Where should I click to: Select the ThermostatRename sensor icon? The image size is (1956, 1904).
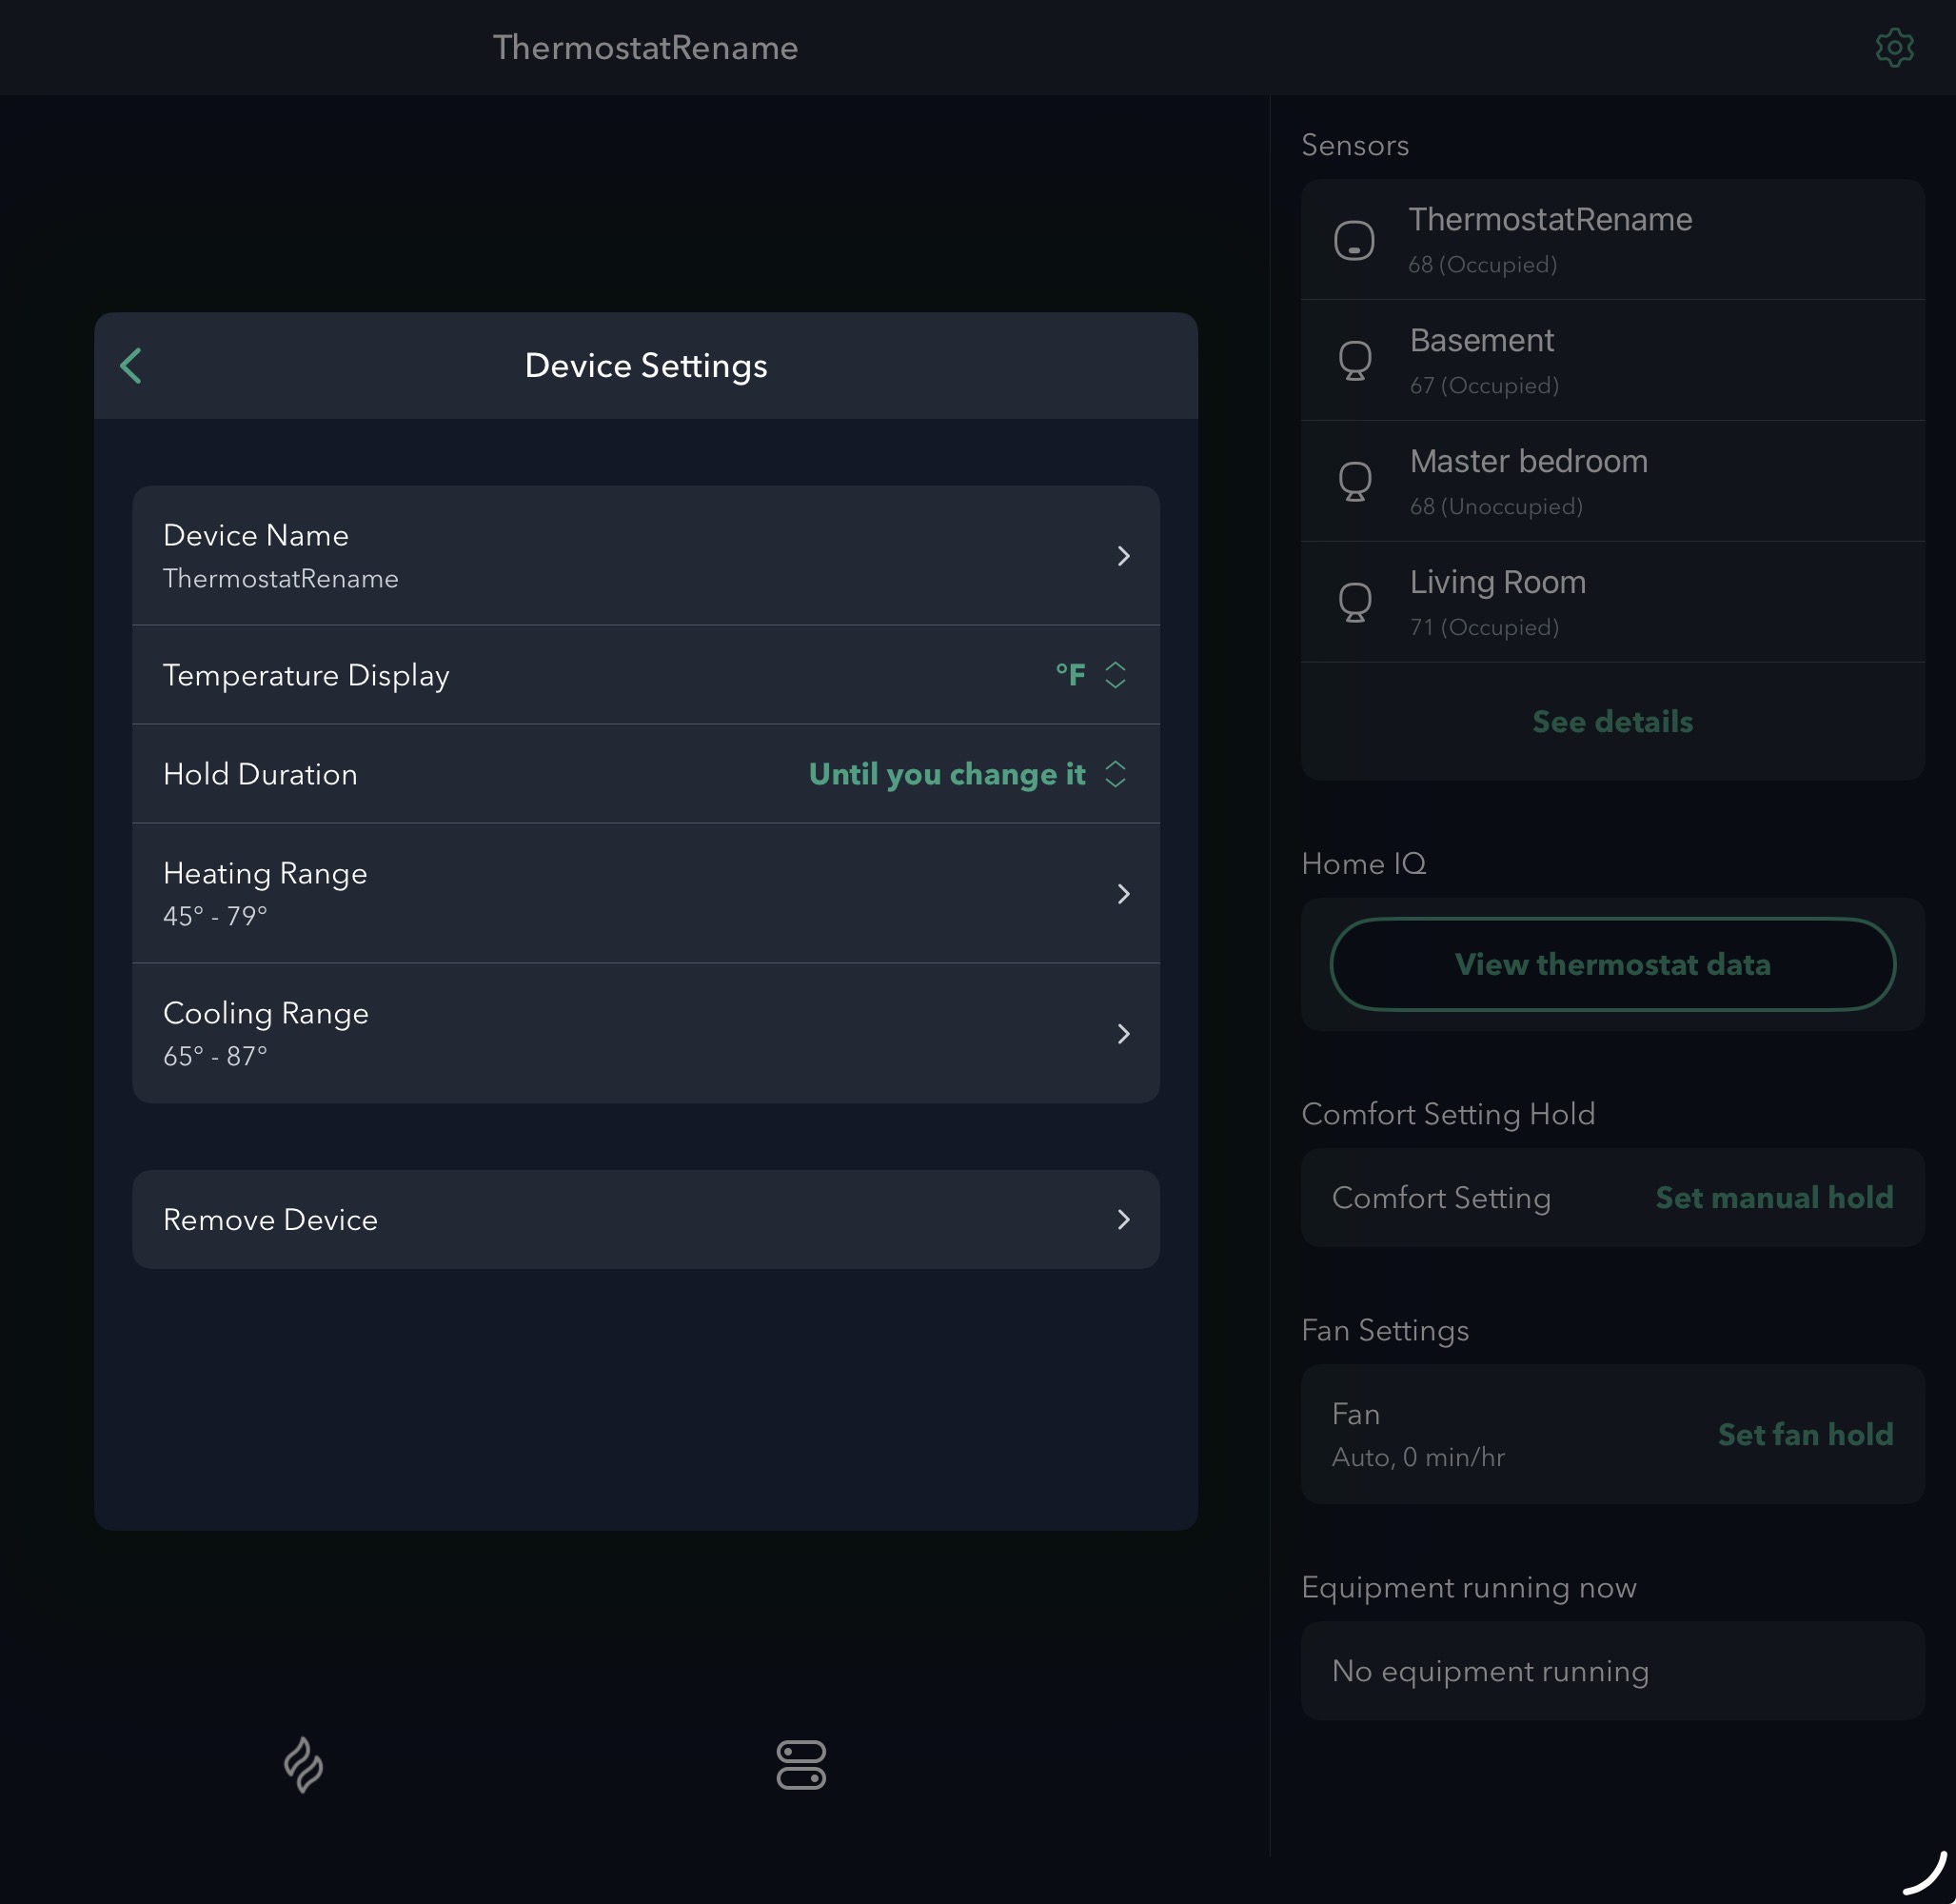(x=1354, y=240)
